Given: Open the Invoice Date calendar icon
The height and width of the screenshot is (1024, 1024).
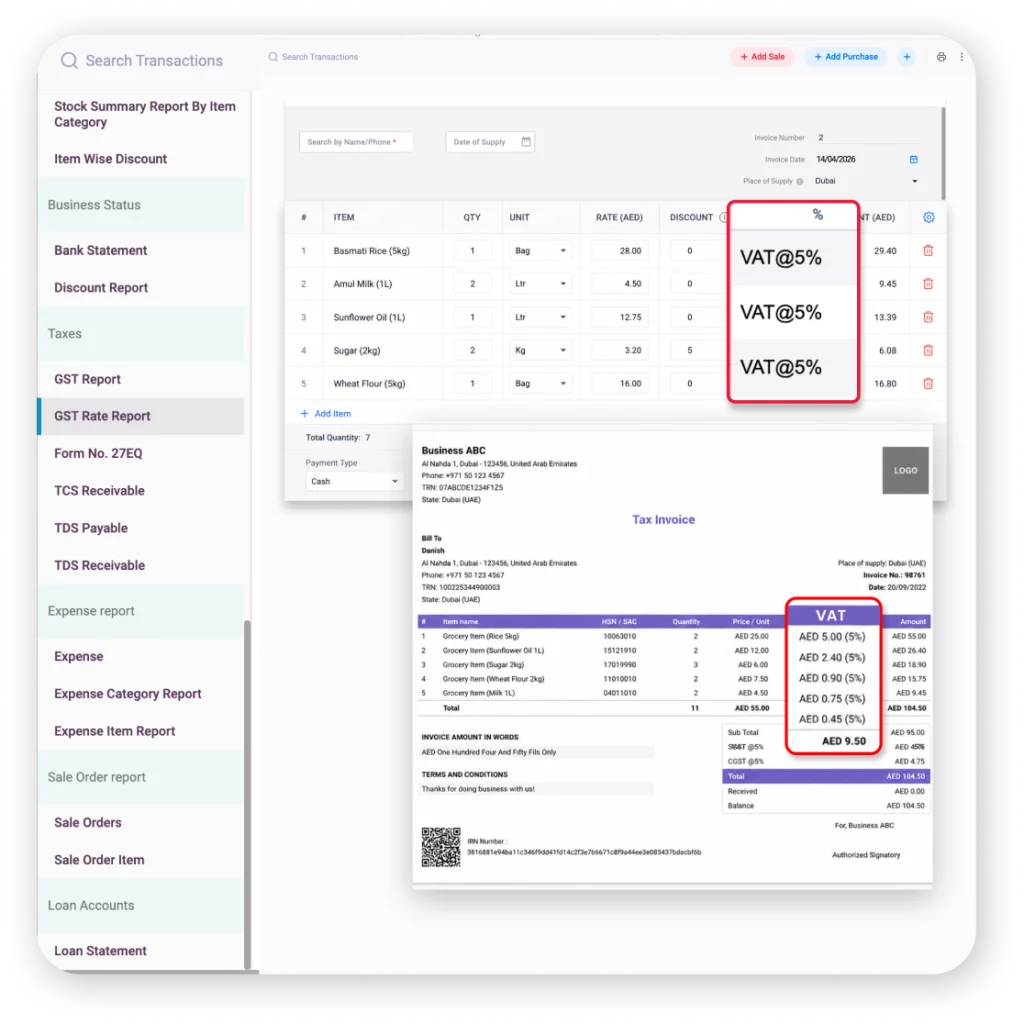Looking at the screenshot, I should [x=914, y=159].
